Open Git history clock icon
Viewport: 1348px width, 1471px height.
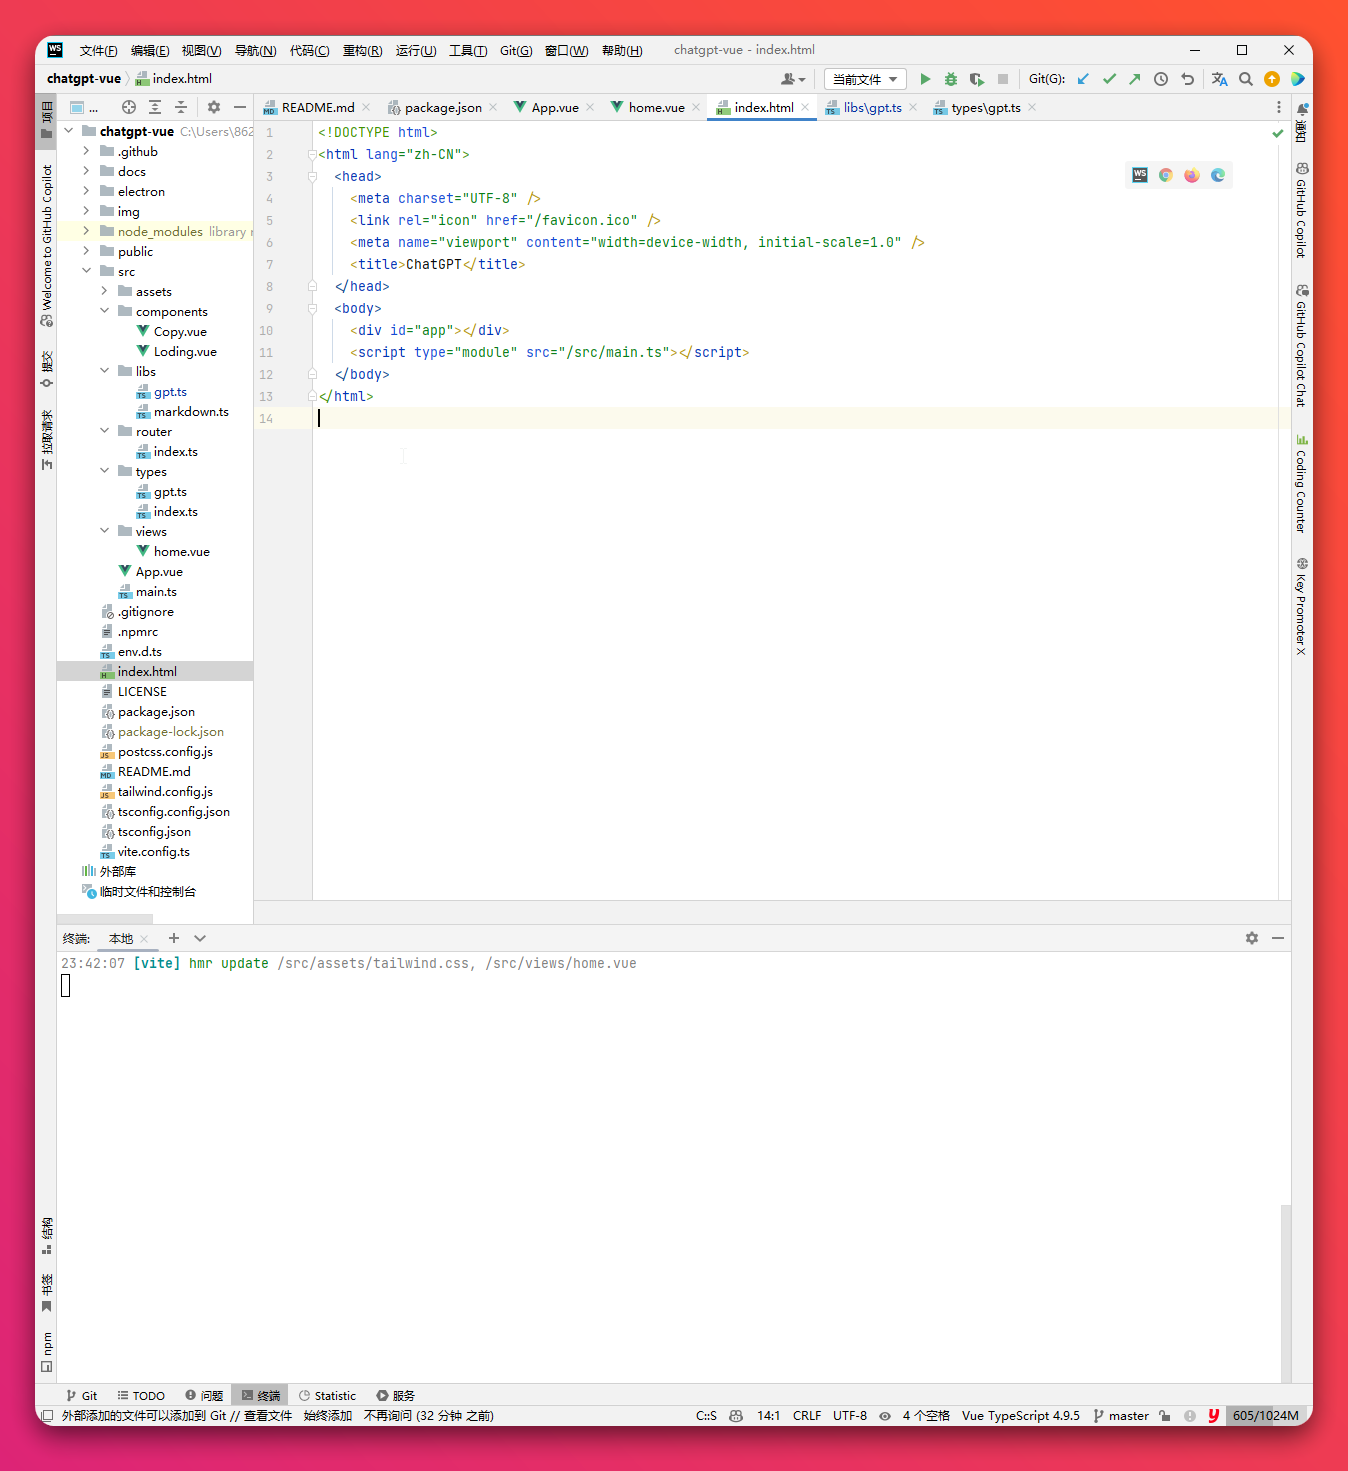click(1161, 79)
